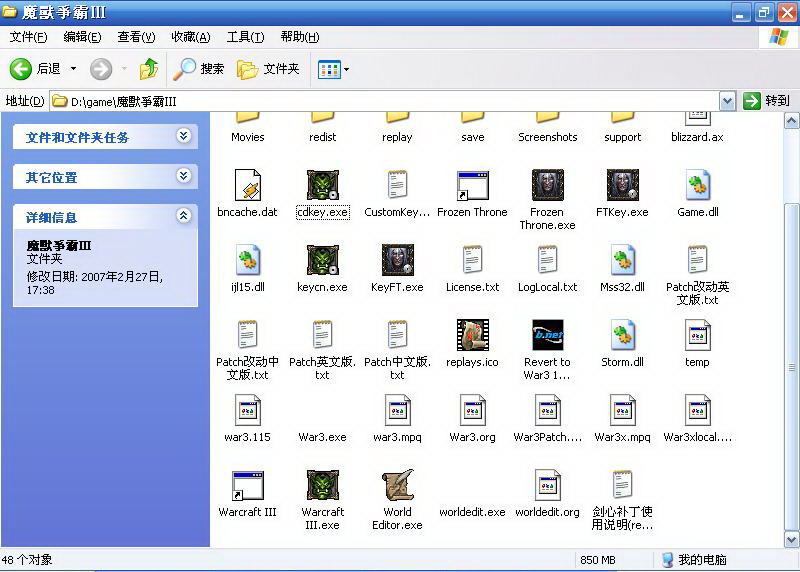The width and height of the screenshot is (800, 572).
Task: Open the 收藏(A) menu
Action: pyautogui.click(x=191, y=37)
